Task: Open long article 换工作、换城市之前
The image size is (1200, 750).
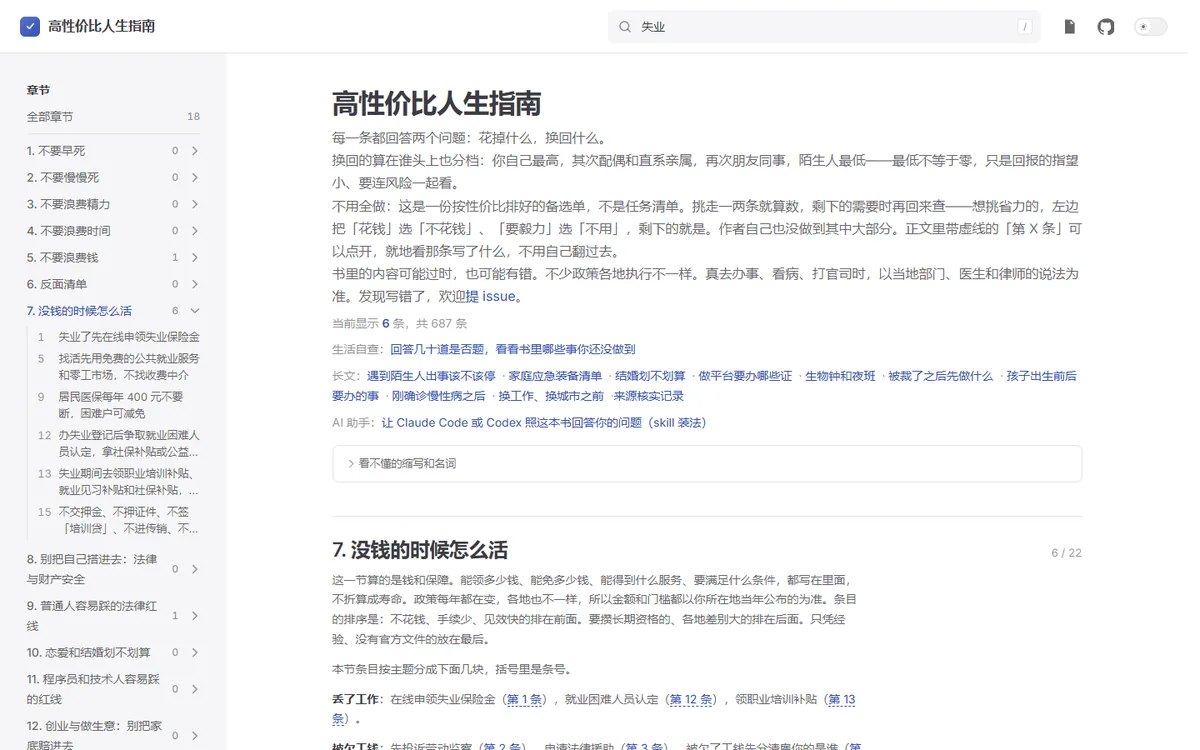Action: pos(551,396)
